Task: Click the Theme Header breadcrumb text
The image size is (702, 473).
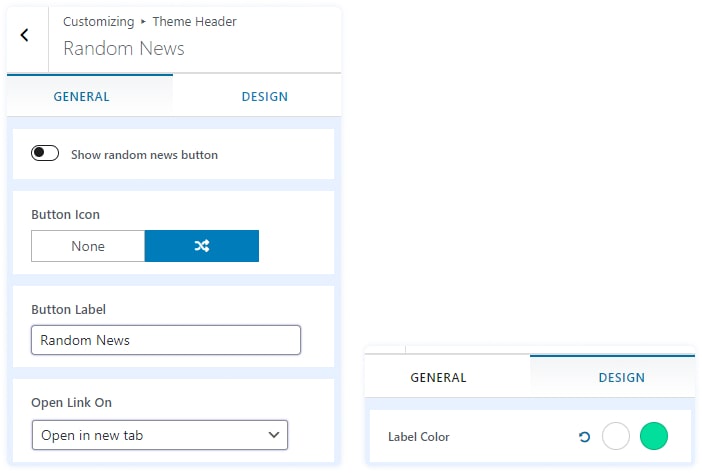Action: point(194,21)
